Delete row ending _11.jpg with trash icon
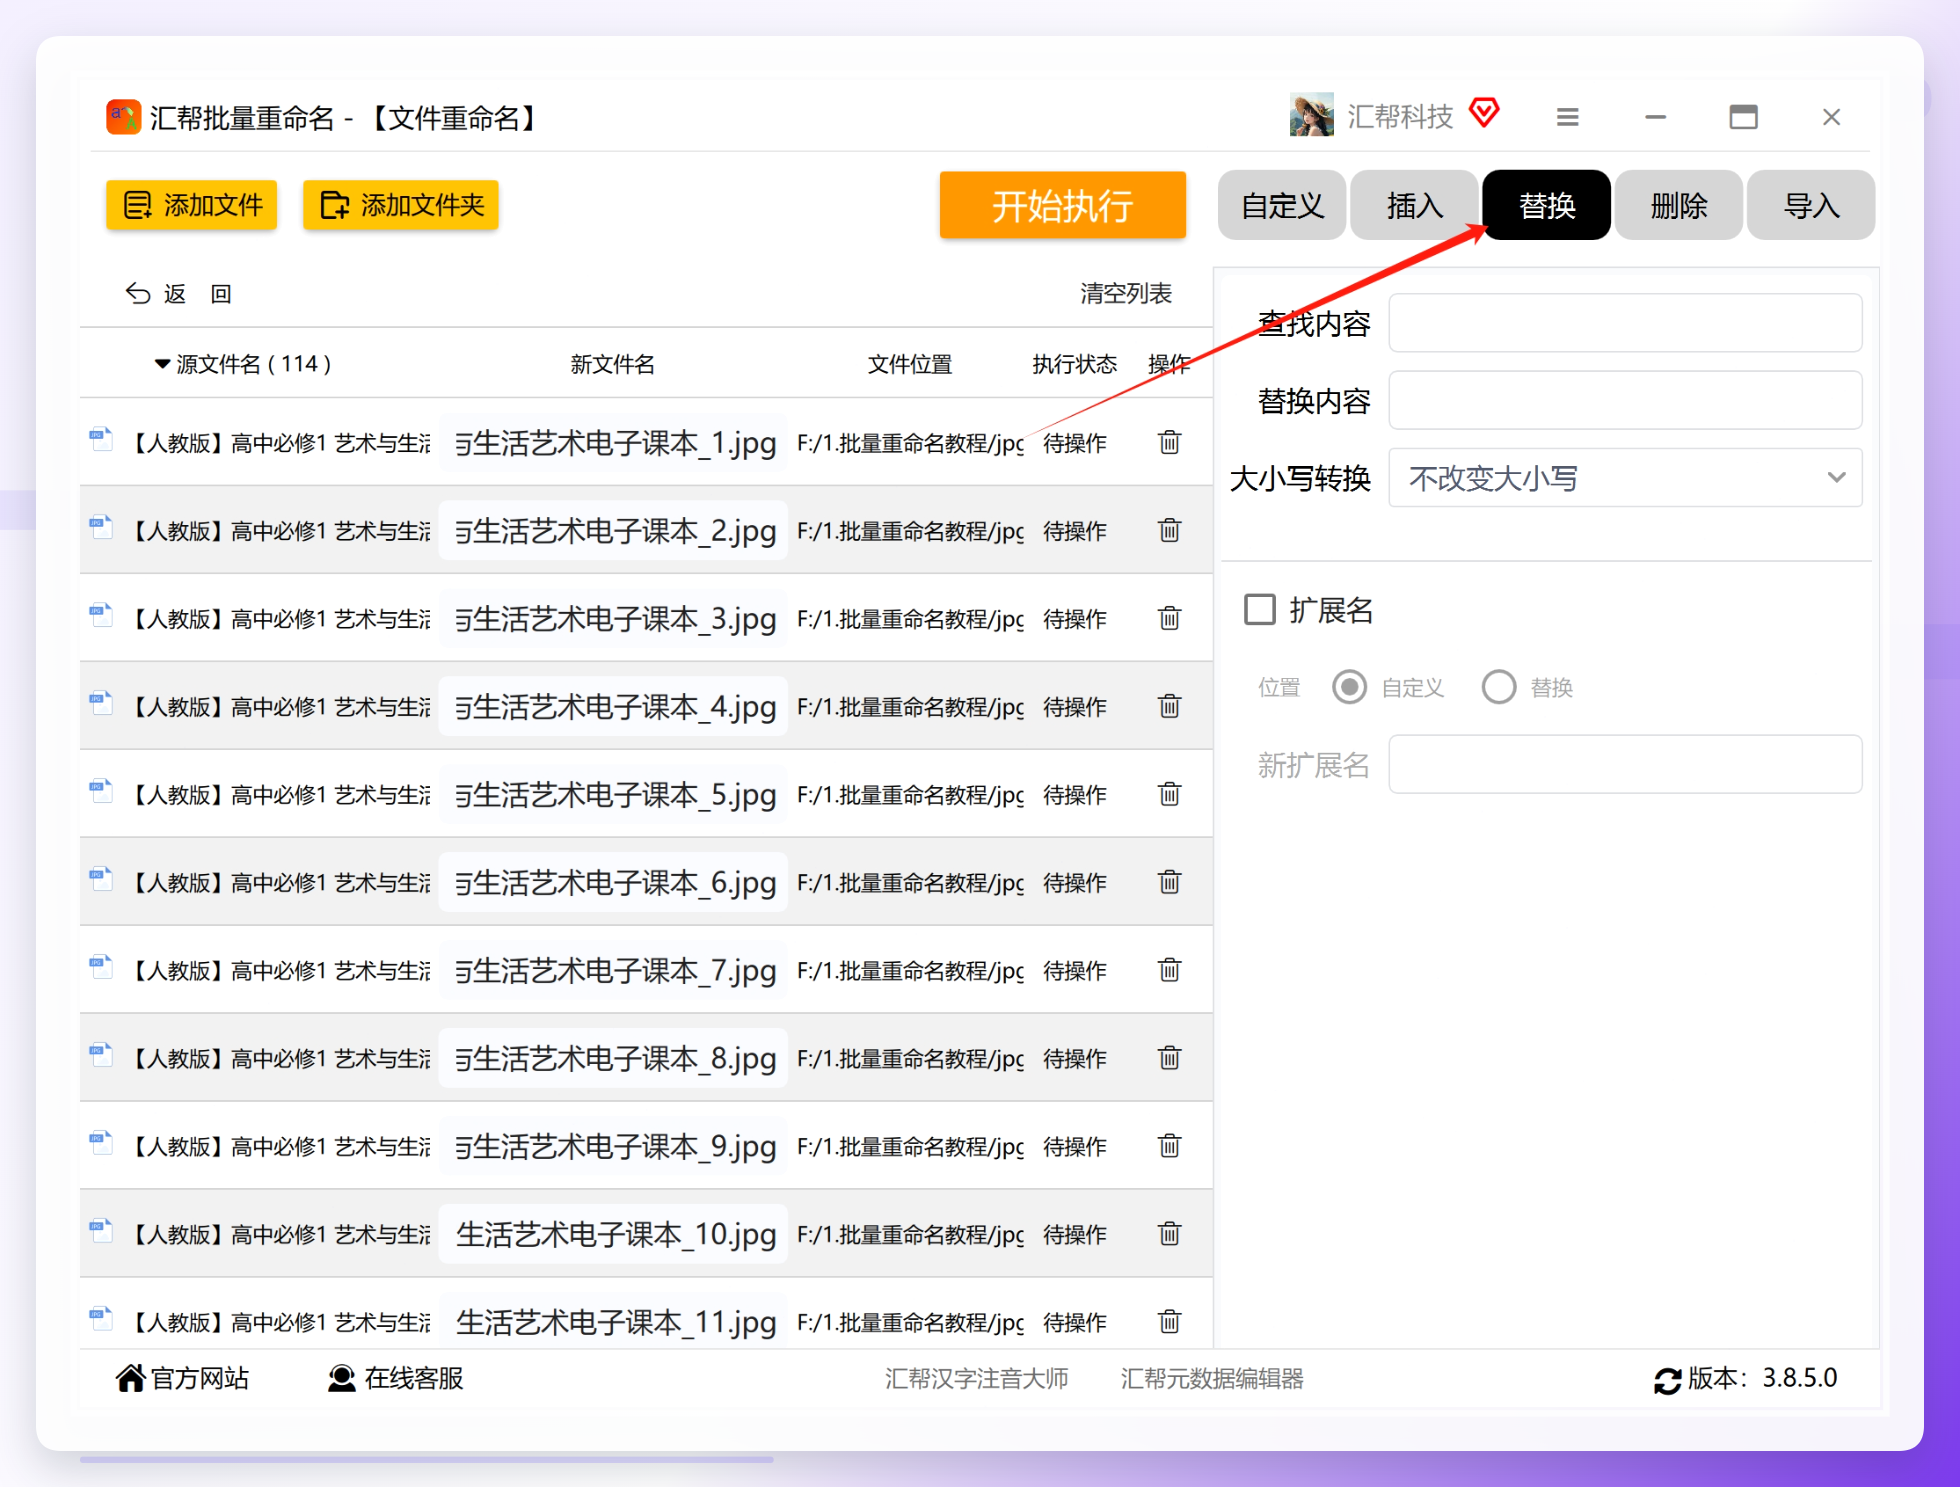This screenshot has height=1487, width=1960. click(x=1169, y=1322)
